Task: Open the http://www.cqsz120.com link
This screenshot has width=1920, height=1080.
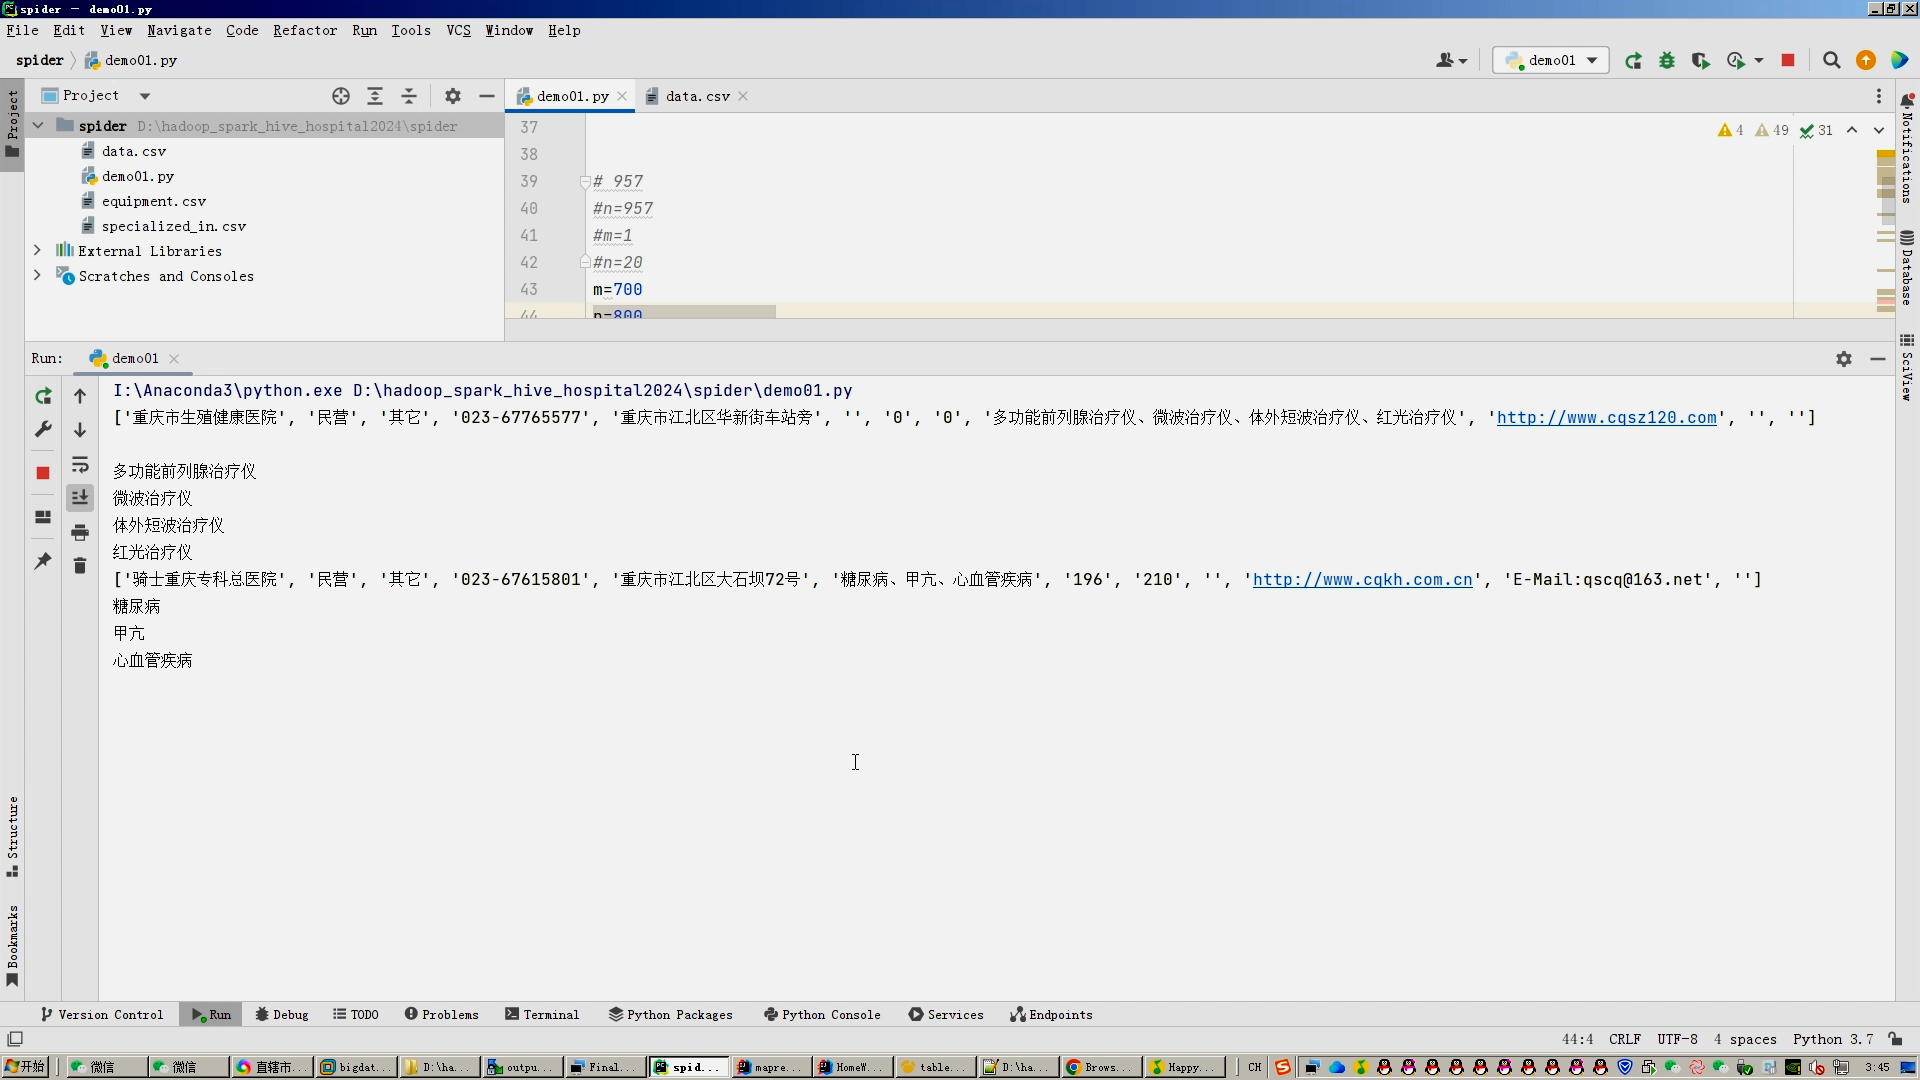Action: click(x=1606, y=417)
